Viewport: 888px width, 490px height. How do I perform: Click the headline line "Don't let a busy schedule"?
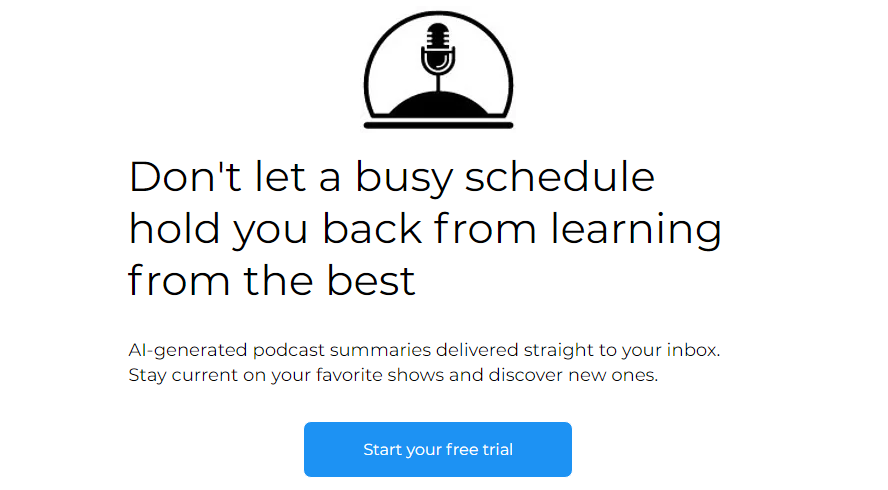(392, 179)
